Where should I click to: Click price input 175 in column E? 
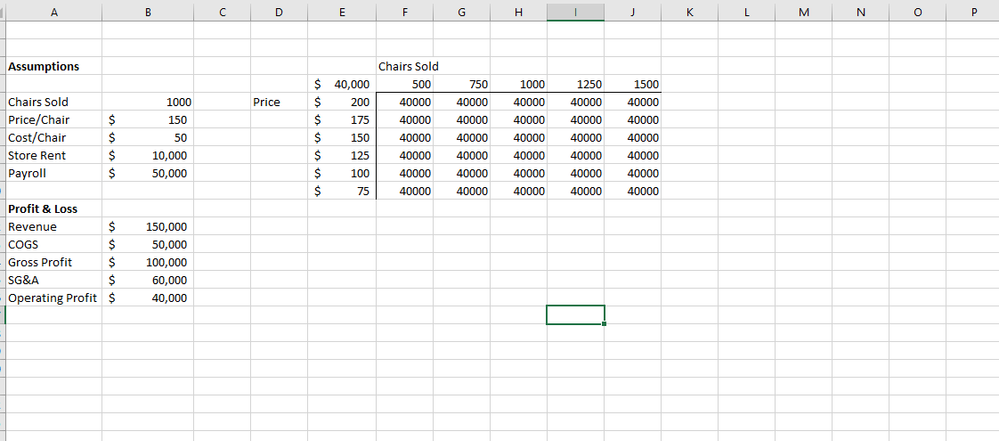[x=342, y=120]
